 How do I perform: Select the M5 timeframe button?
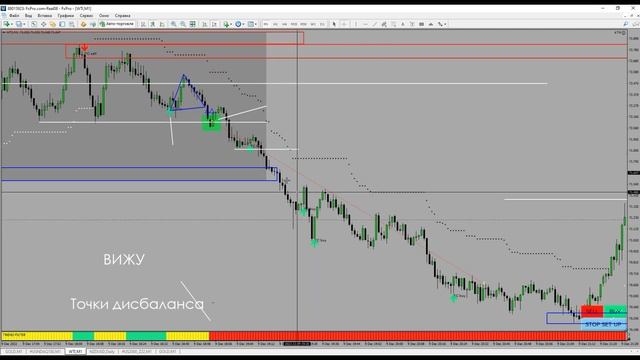[x=275, y=24]
